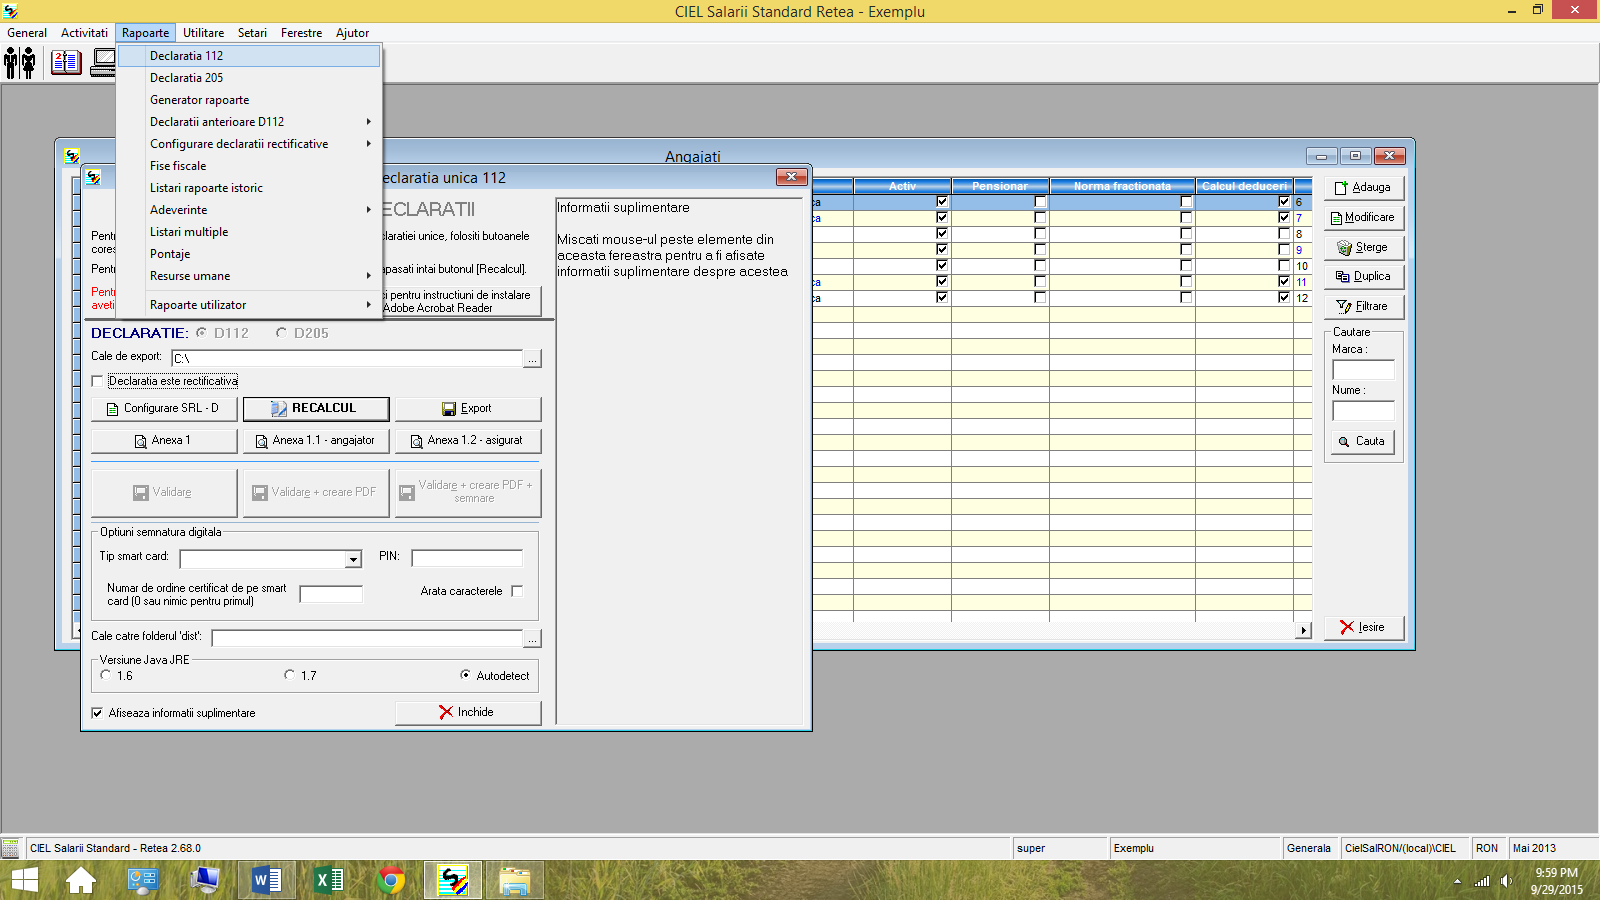Click the Angajati window system icon

[x=72, y=156]
